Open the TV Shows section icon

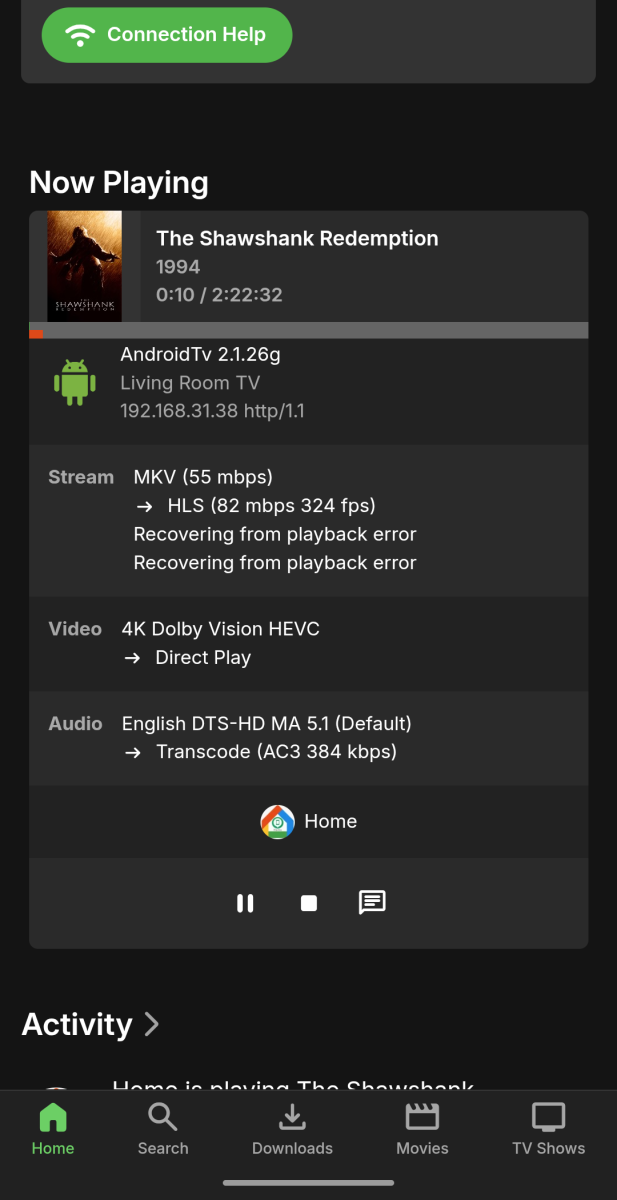pos(547,1117)
